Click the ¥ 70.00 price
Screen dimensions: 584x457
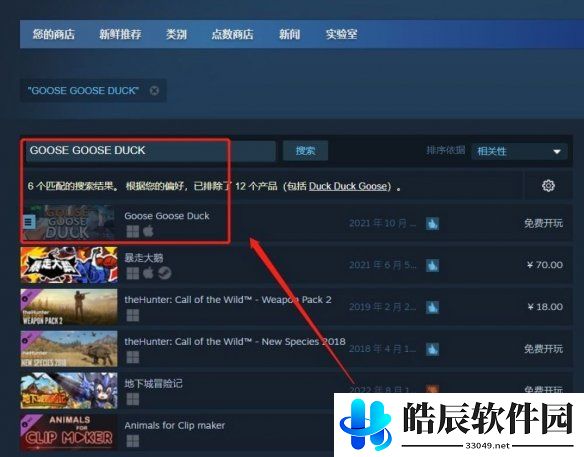pos(545,265)
